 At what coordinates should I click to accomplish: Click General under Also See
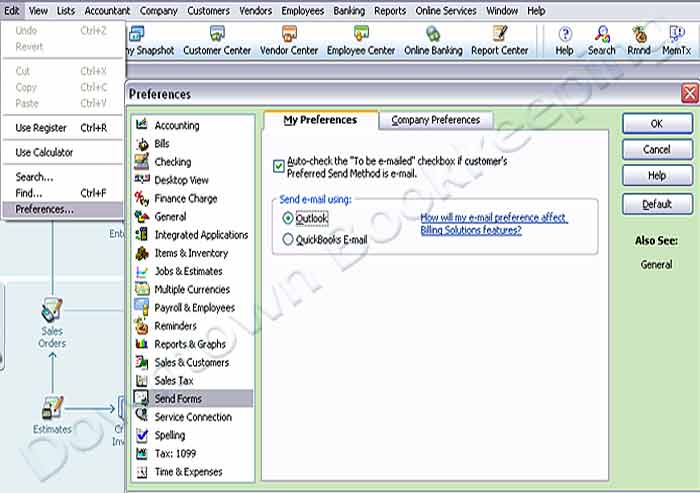pos(656,264)
